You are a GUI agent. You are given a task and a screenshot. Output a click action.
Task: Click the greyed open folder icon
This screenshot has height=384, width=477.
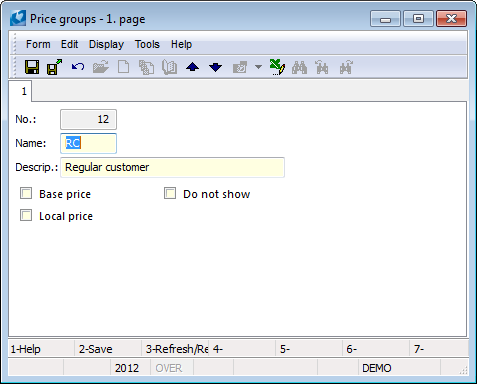tap(101, 67)
